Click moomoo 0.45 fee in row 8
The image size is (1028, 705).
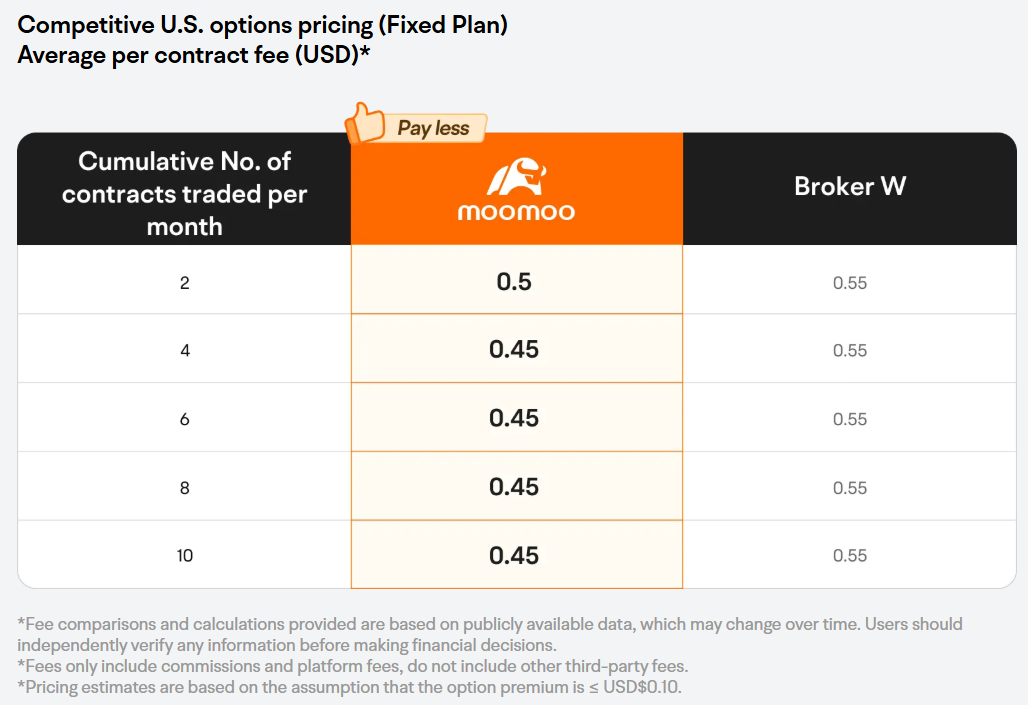coord(514,487)
